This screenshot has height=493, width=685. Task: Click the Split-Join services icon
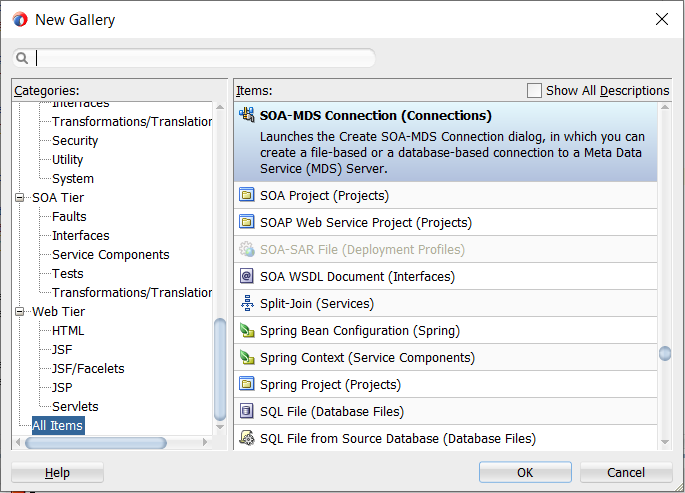click(247, 304)
